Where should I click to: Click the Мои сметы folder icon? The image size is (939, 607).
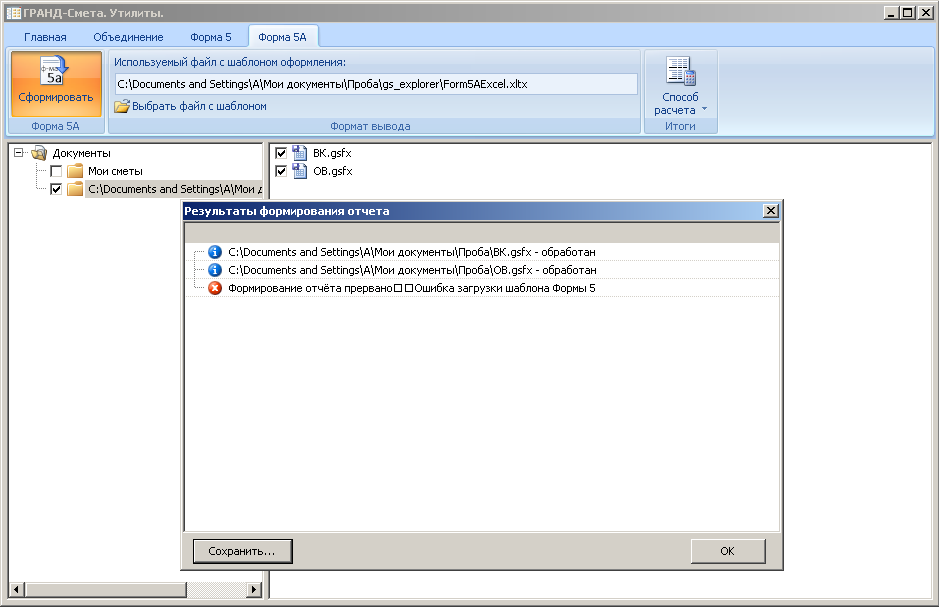[75, 171]
